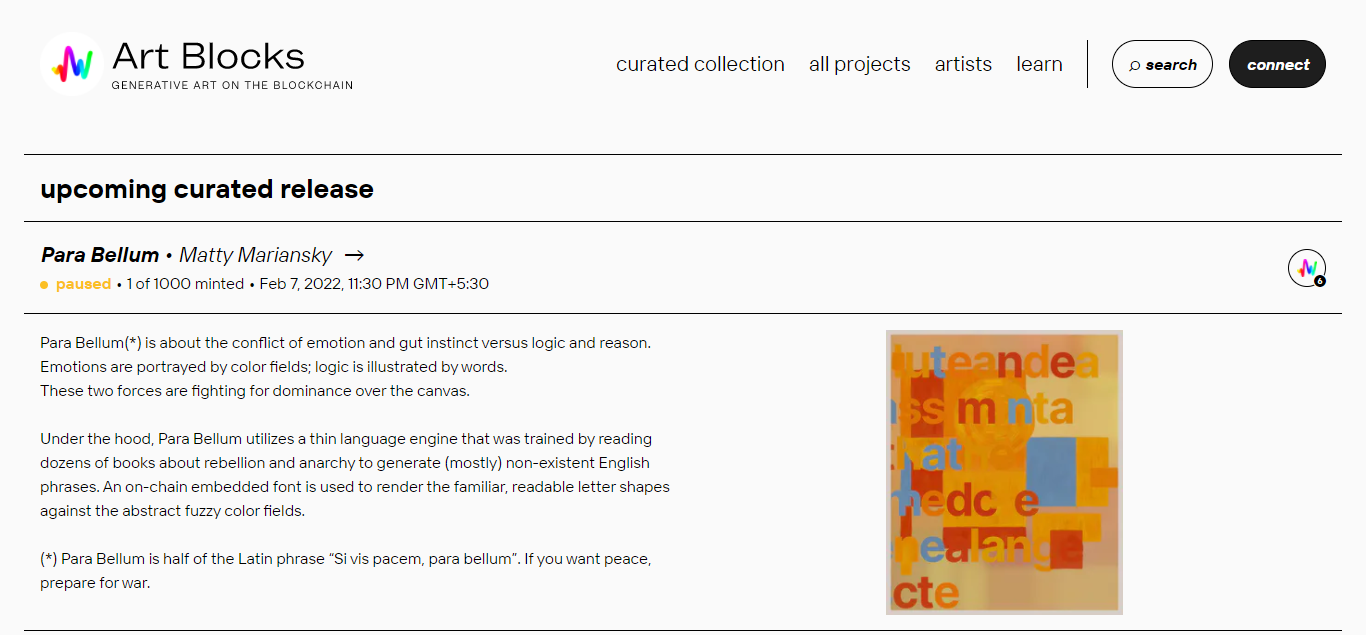This screenshot has width=1366, height=635.
Task: Open the curated collection menu item
Action: [x=700, y=64]
